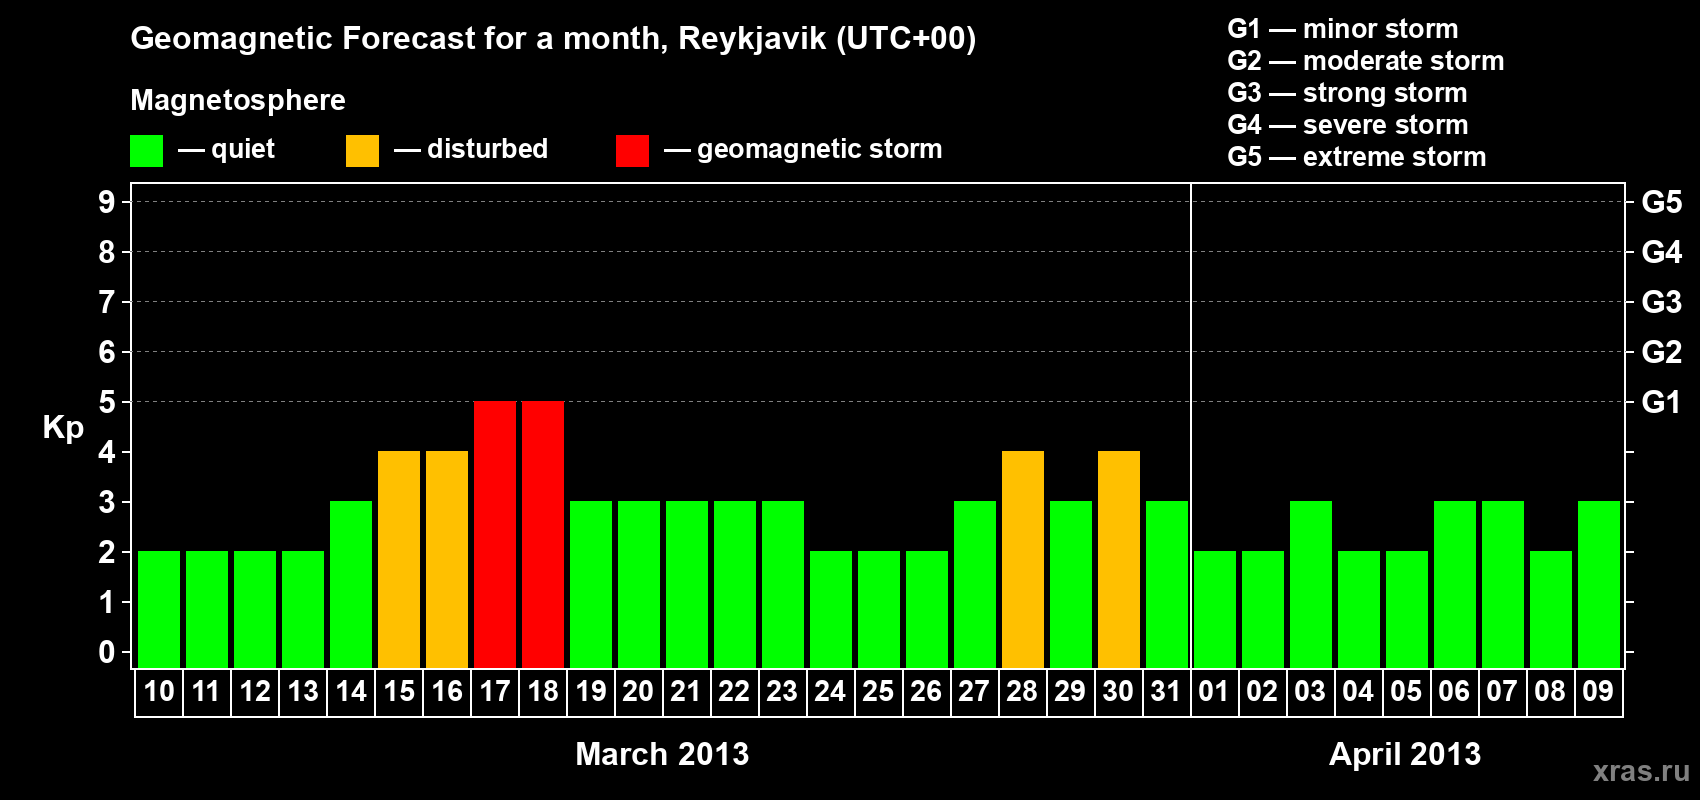This screenshot has height=800, width=1700.
Task: Select the orange bar for March 28
Action: [1023, 559]
